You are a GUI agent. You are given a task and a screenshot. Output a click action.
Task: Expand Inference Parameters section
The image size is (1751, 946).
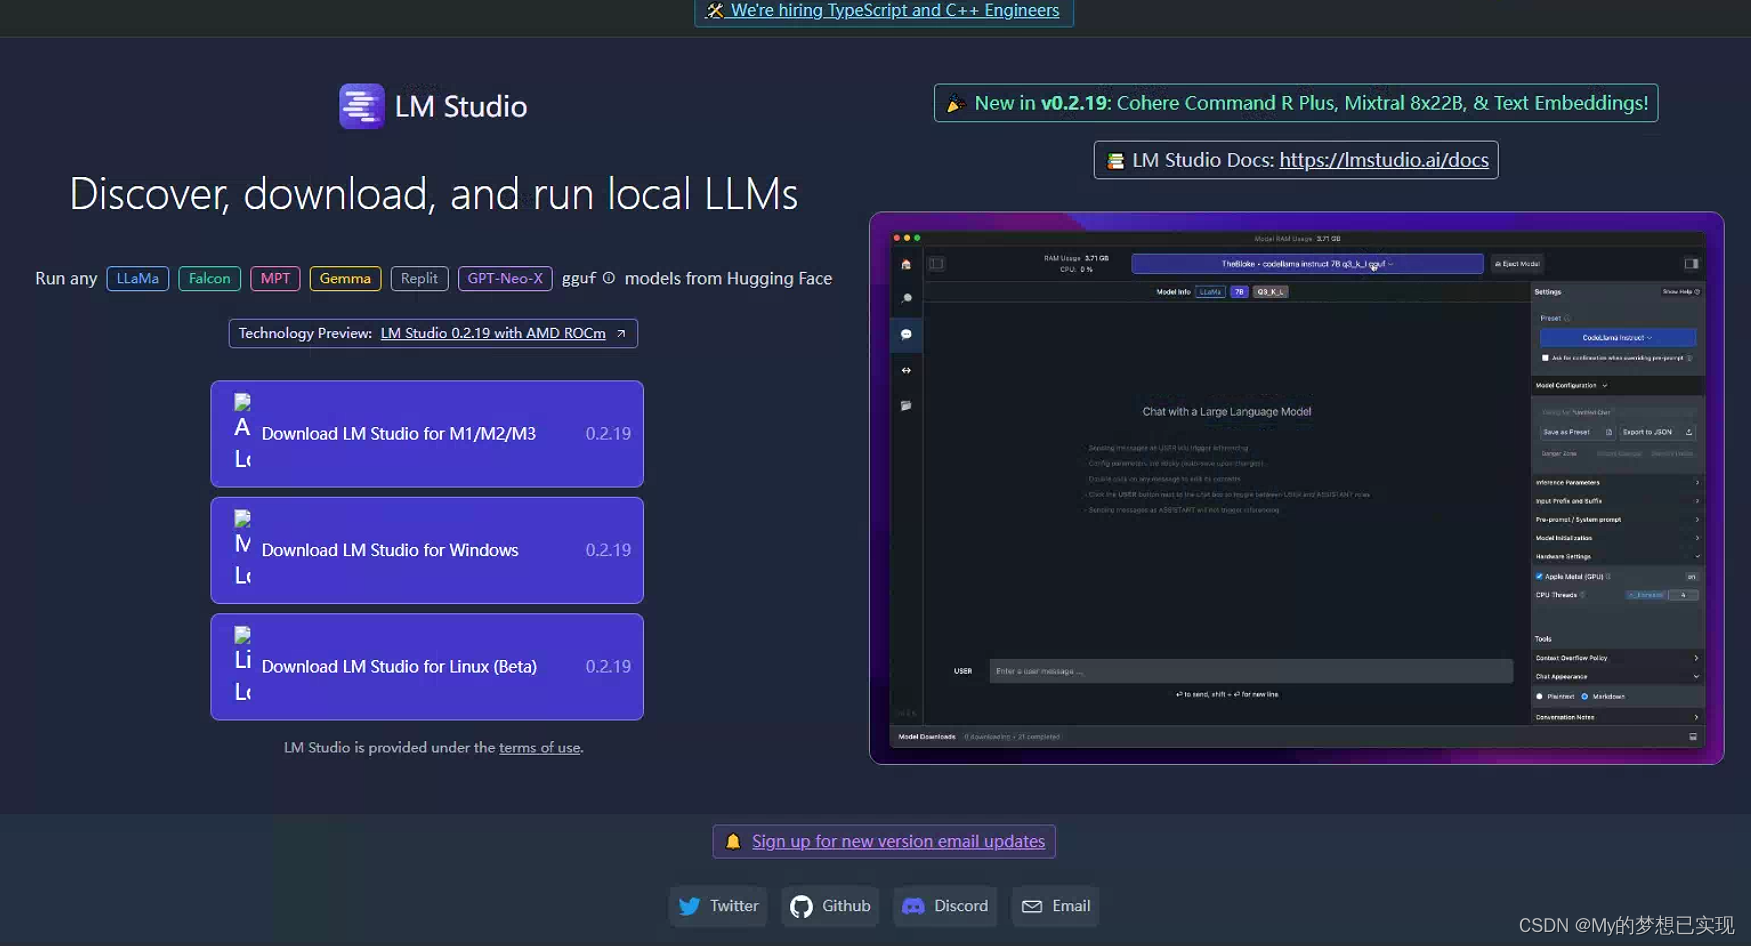1617,482
